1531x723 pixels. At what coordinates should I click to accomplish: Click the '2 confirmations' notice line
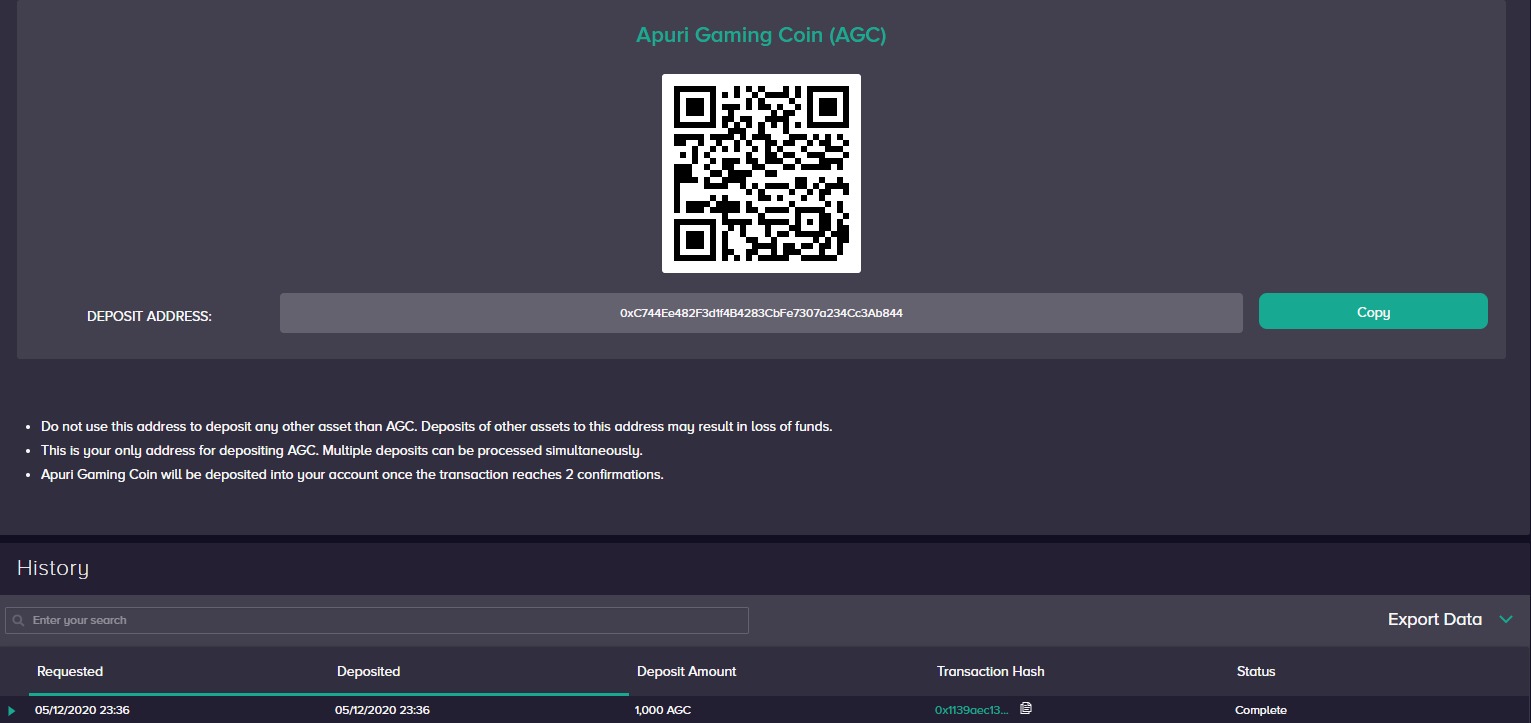(x=352, y=474)
